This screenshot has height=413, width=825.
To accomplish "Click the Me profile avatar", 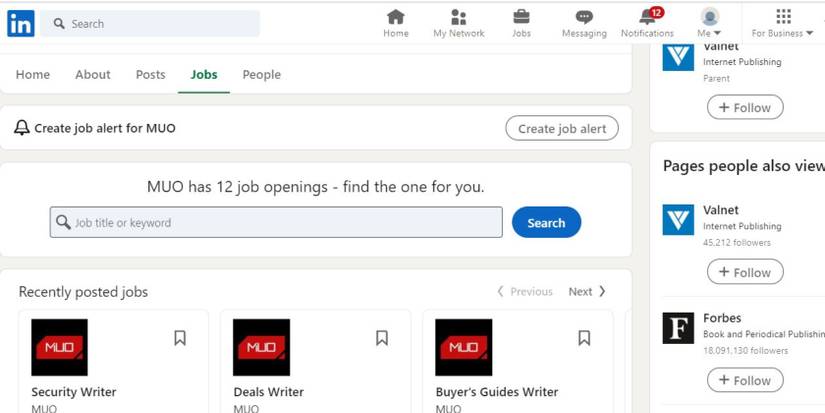I will (710, 16).
